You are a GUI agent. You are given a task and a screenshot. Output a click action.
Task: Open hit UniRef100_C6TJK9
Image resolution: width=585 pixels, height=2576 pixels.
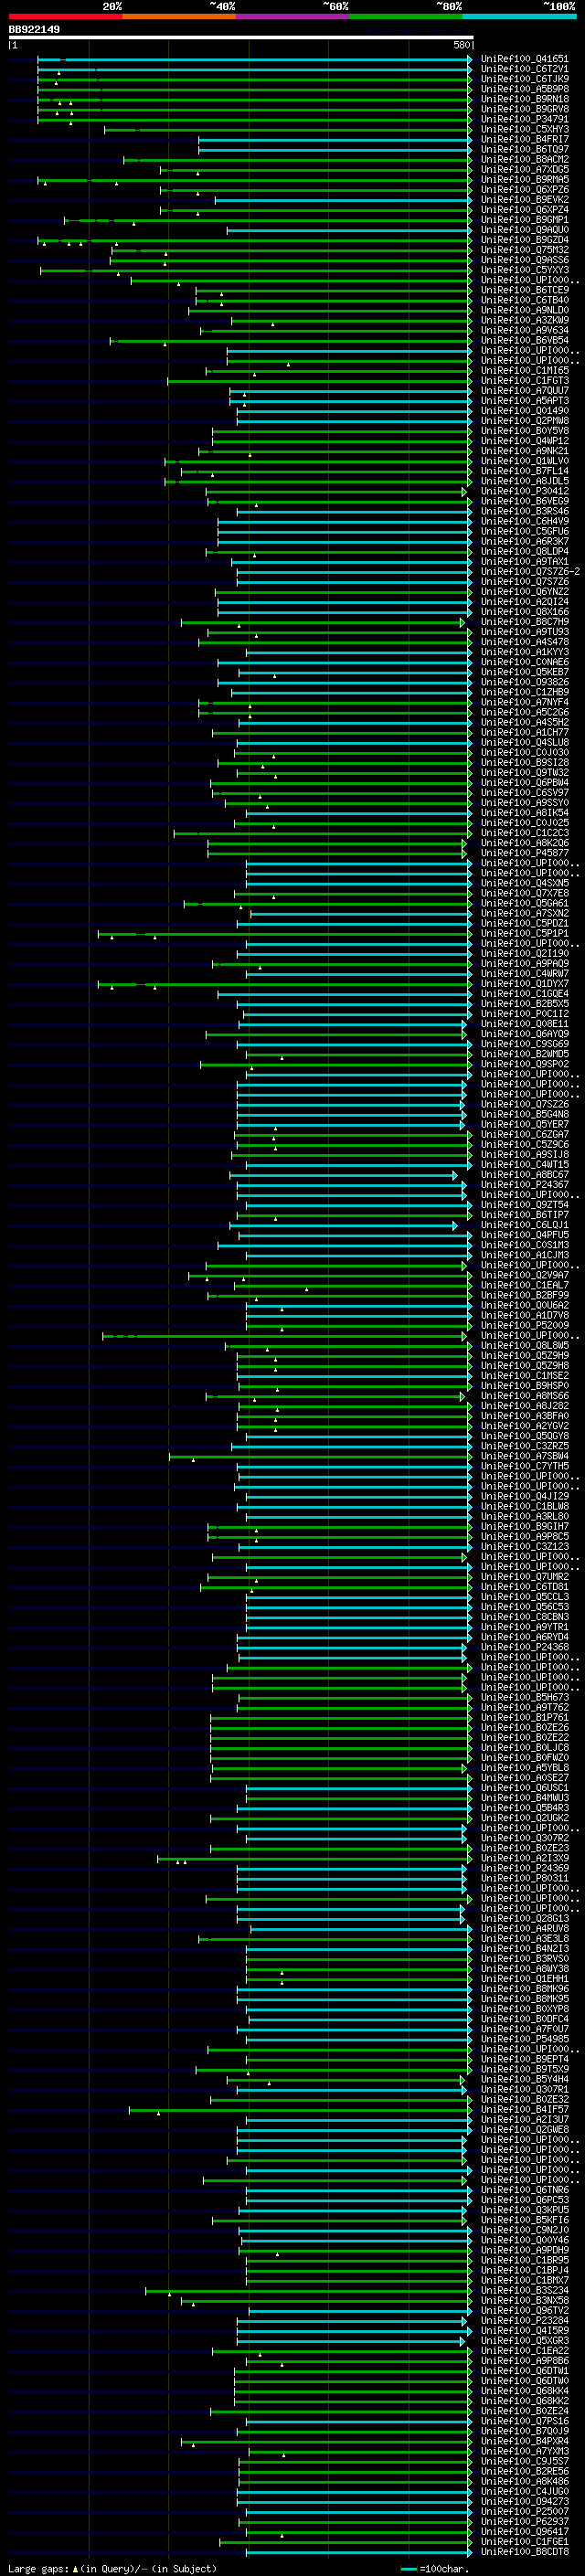point(524,79)
